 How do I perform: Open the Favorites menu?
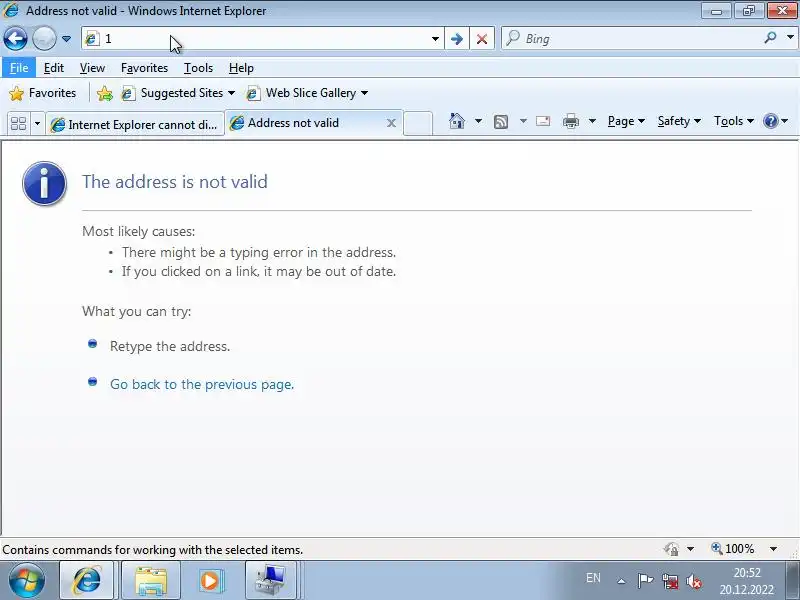coord(144,68)
